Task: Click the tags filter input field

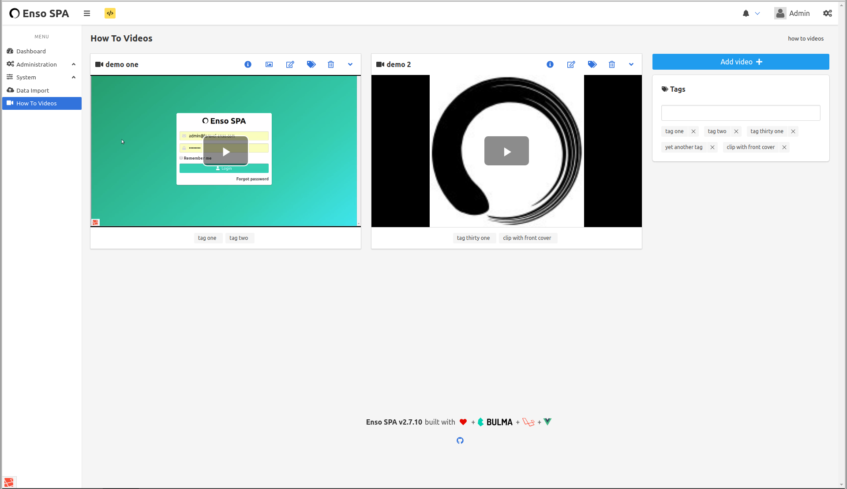Action: pyautogui.click(x=741, y=112)
